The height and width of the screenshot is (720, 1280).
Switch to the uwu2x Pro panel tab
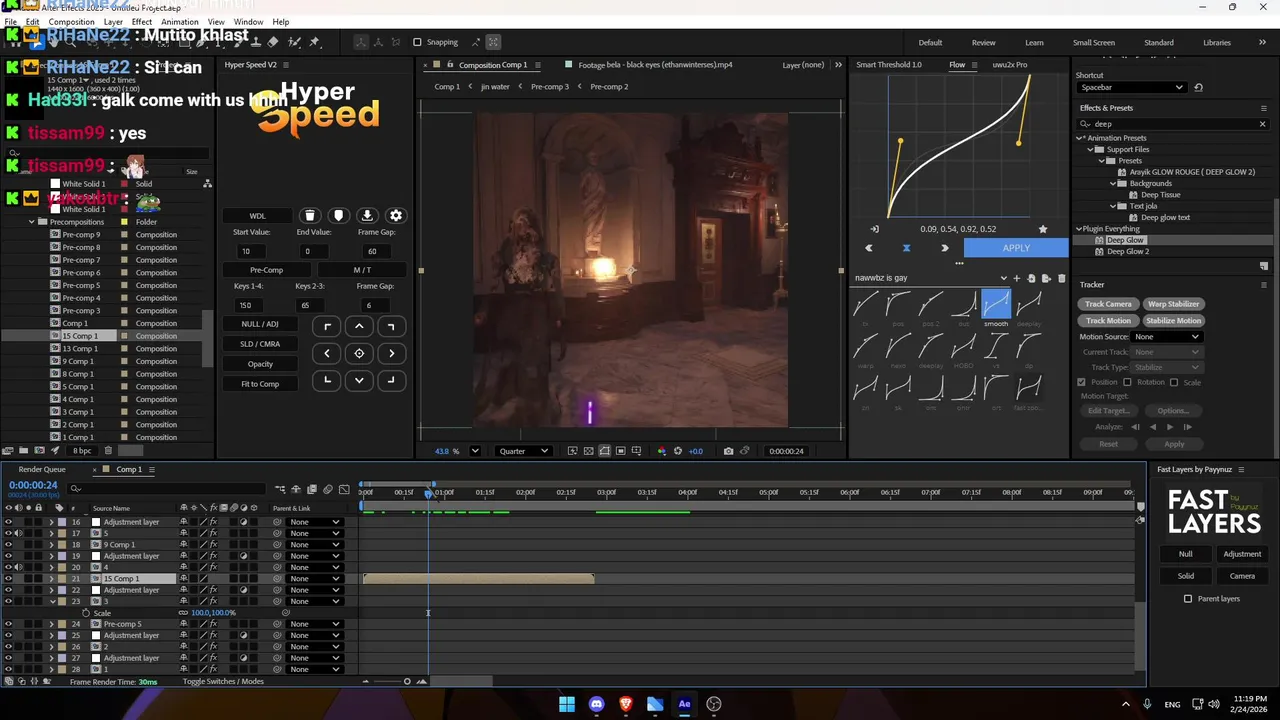pyautogui.click(x=1010, y=65)
